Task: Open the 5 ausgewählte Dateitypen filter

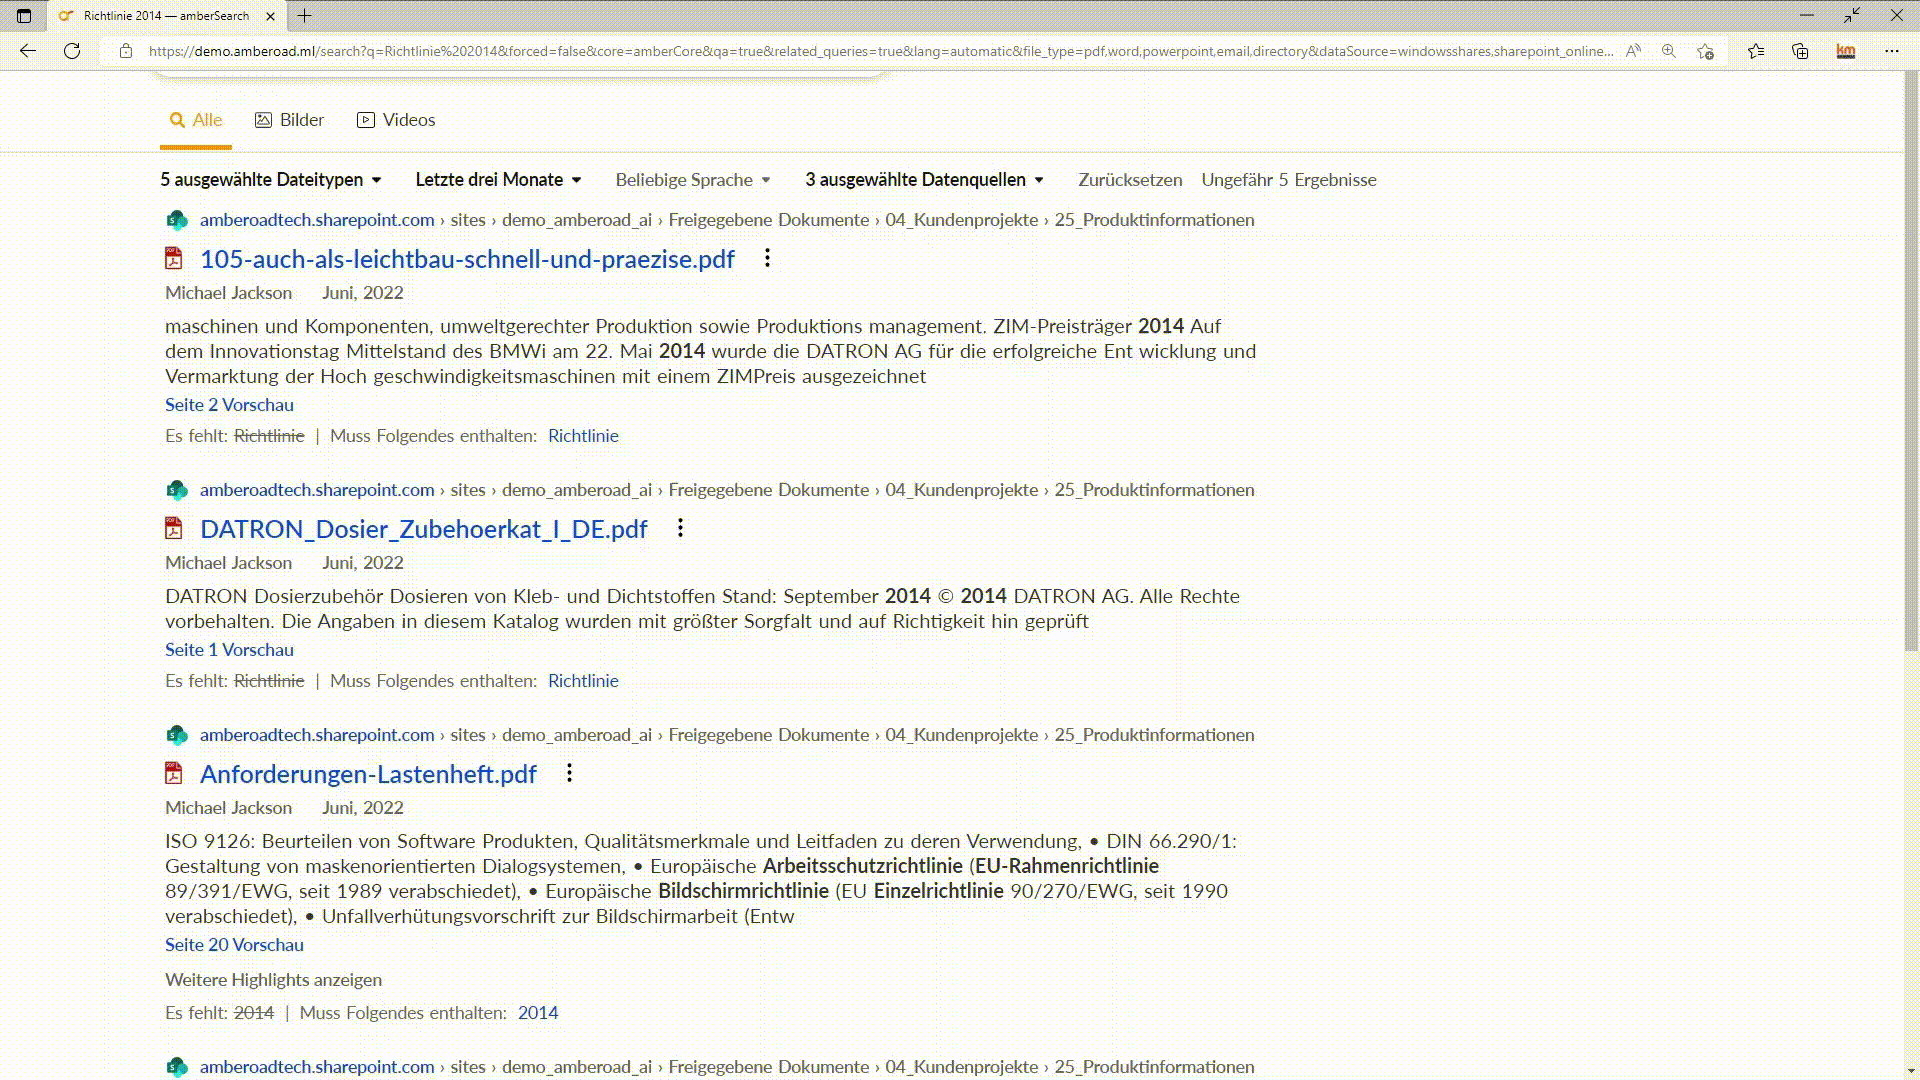Action: pyautogui.click(x=270, y=180)
